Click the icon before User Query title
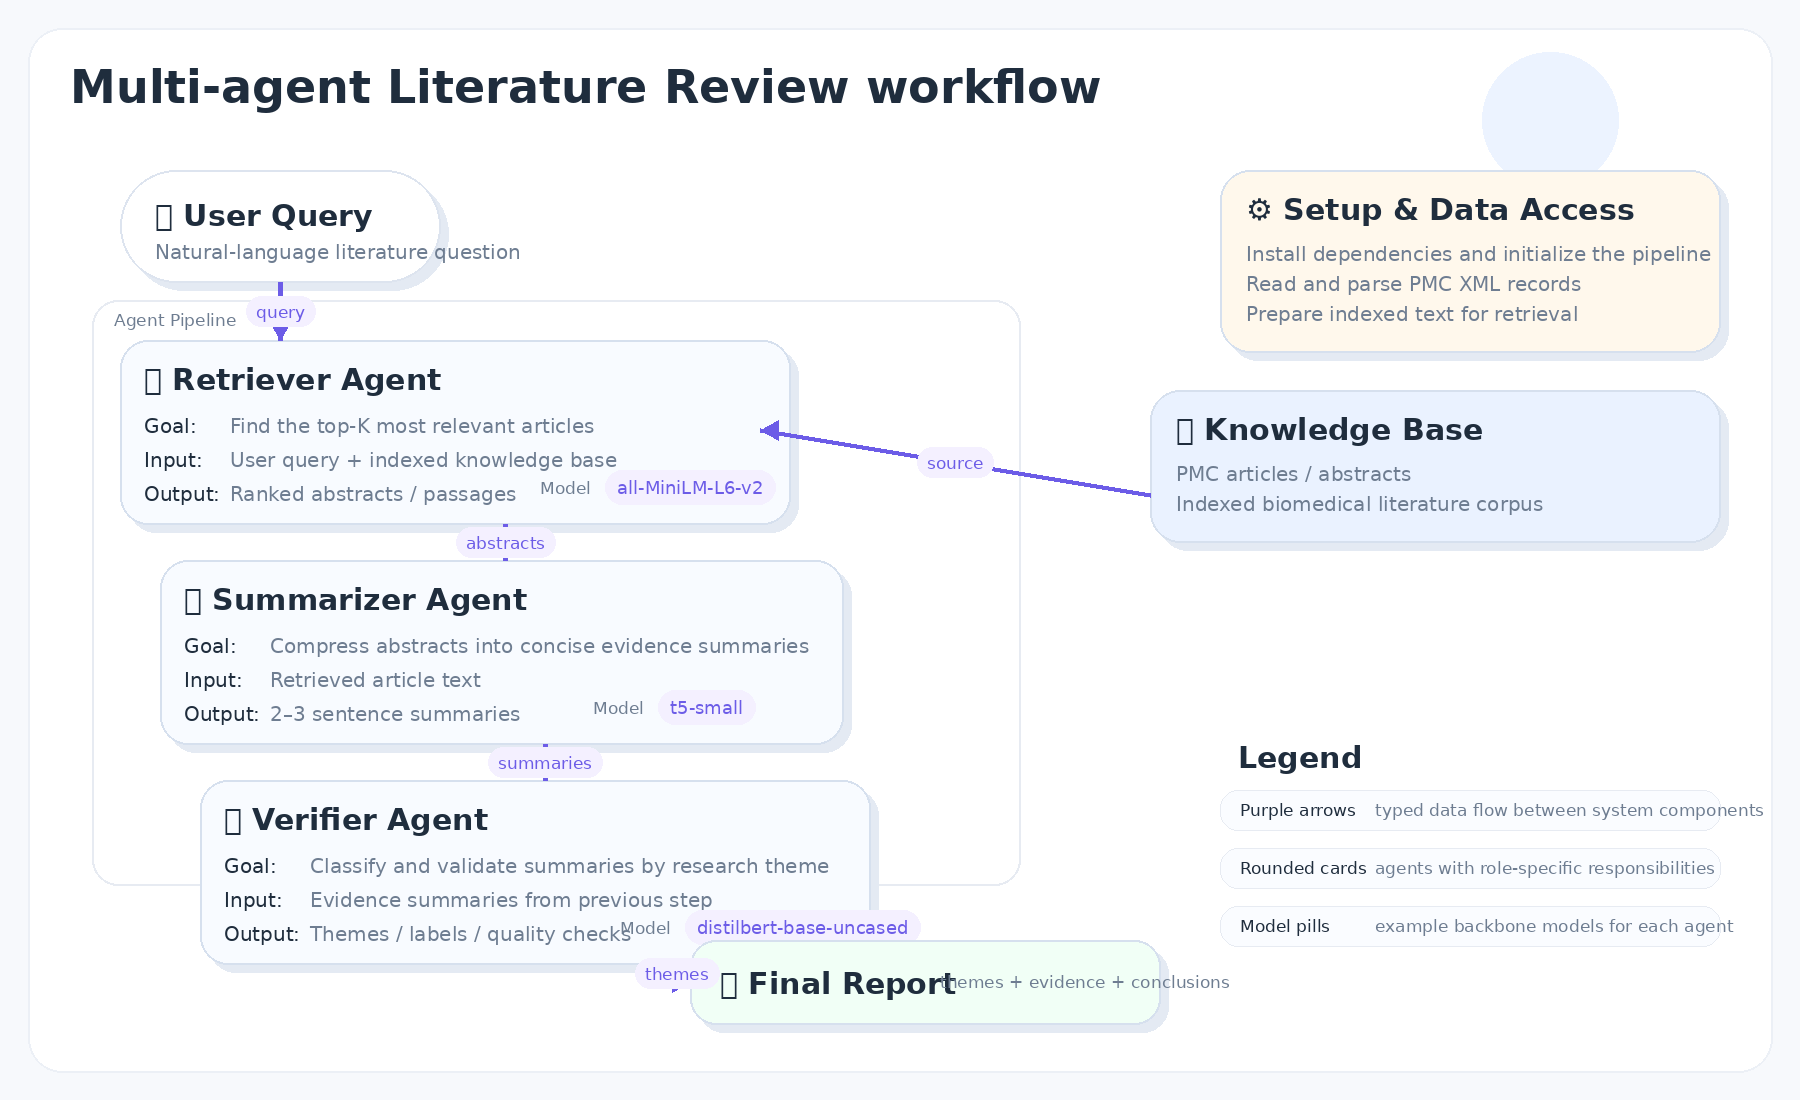Screen dimensions: 1800x1100 (x=164, y=217)
